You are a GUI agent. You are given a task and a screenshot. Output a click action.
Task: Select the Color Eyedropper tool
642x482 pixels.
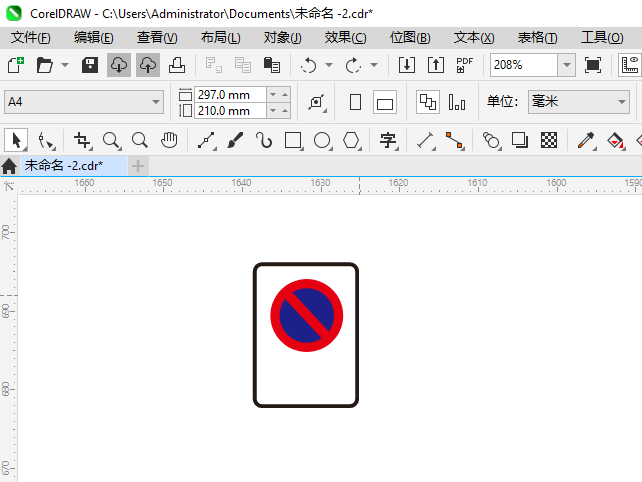pos(586,140)
